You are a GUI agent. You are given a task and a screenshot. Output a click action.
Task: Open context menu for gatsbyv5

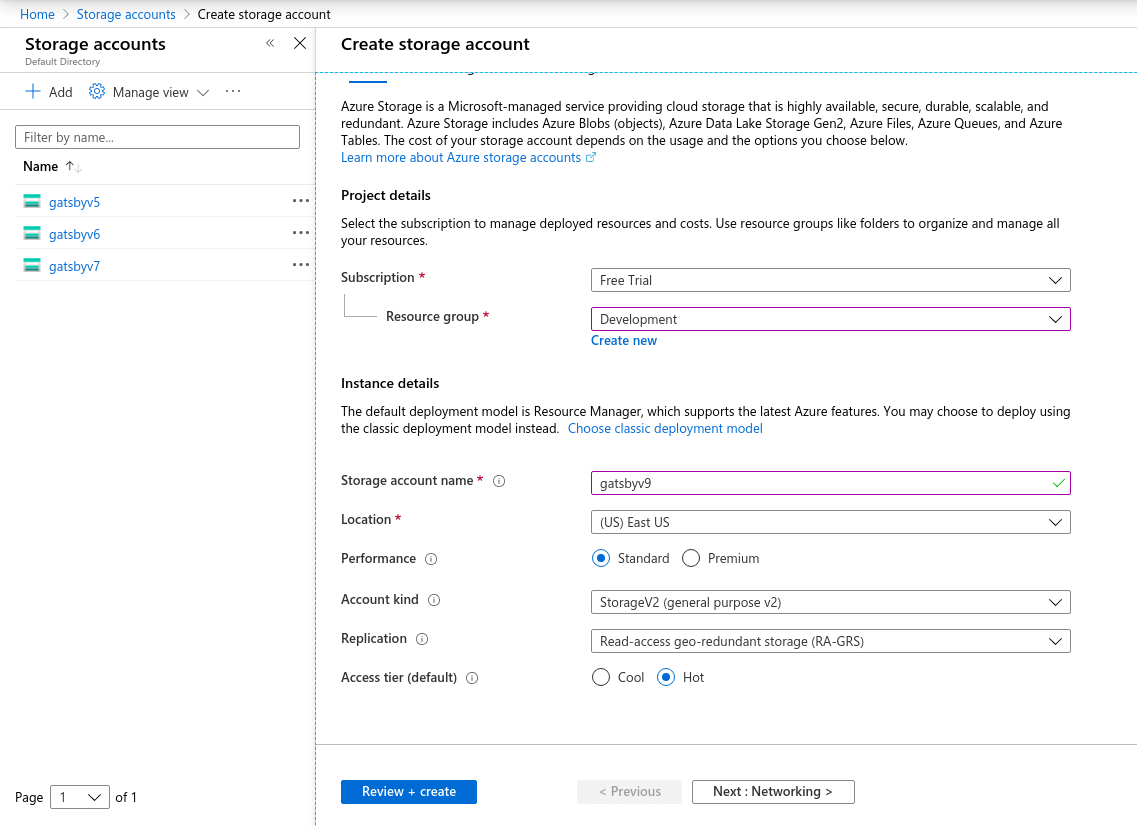pyautogui.click(x=301, y=201)
